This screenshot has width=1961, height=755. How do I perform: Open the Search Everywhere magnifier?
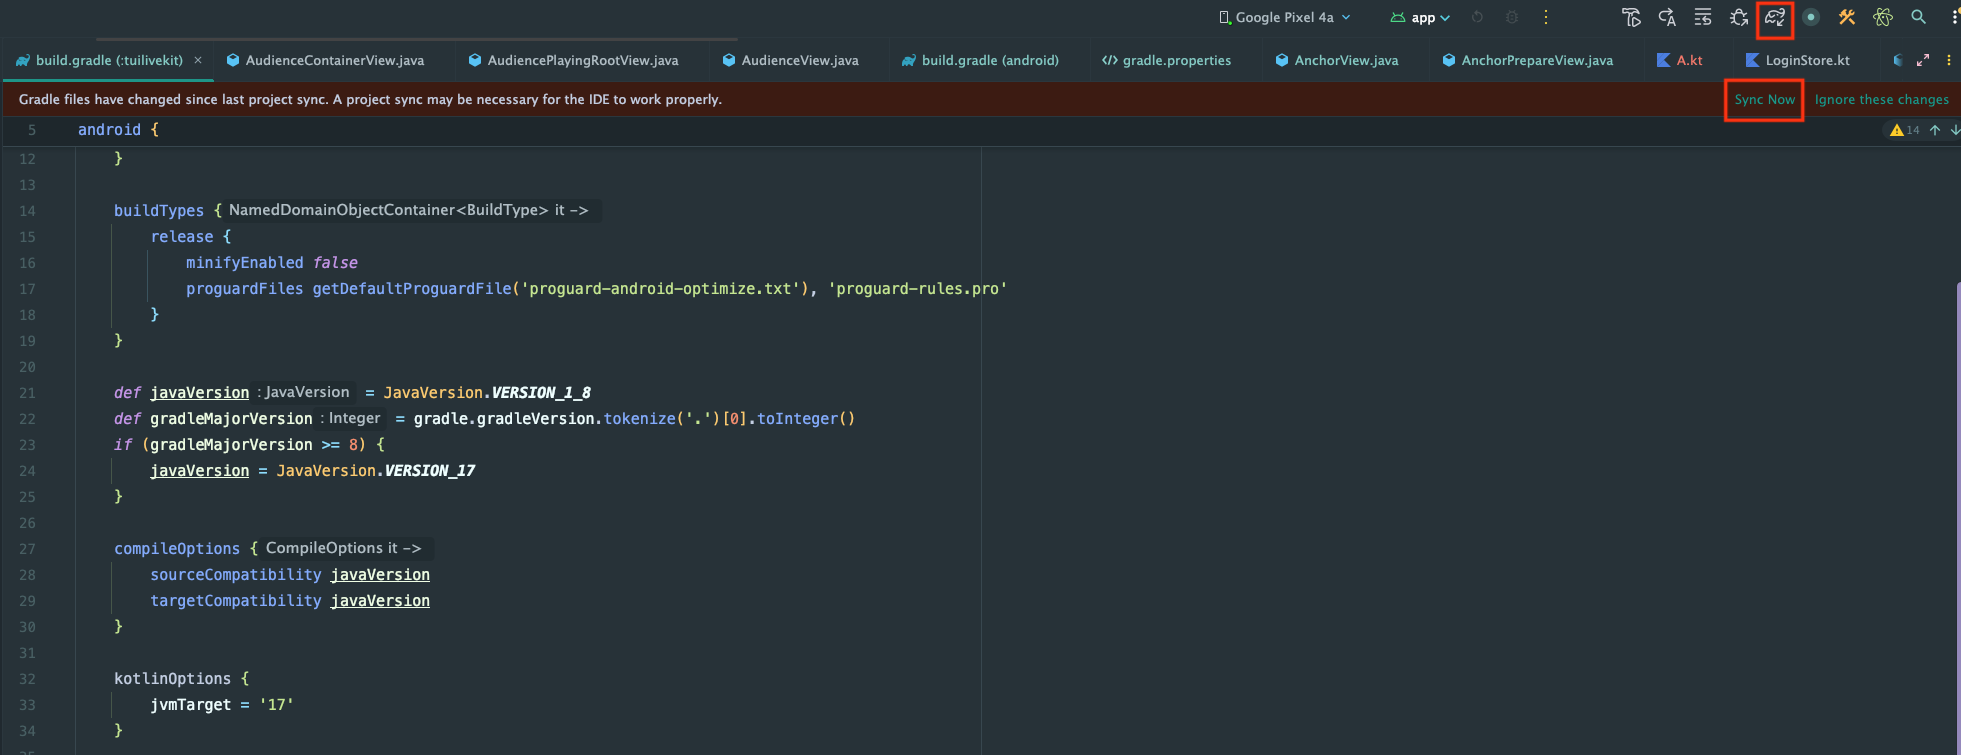(x=1918, y=17)
